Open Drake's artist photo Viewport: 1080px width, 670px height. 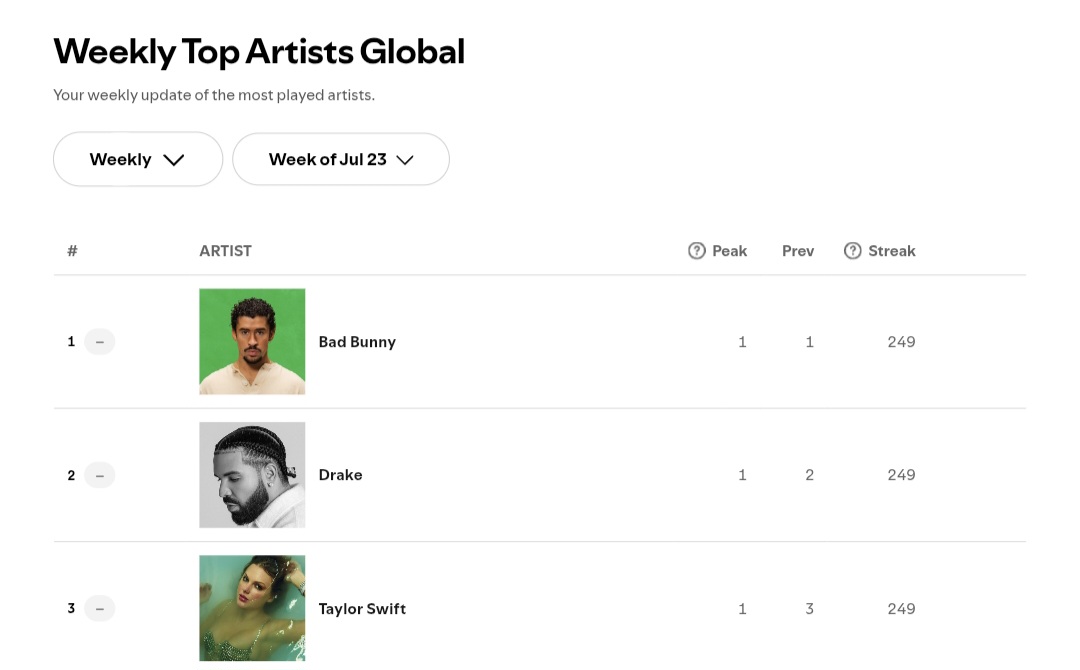[x=252, y=475]
